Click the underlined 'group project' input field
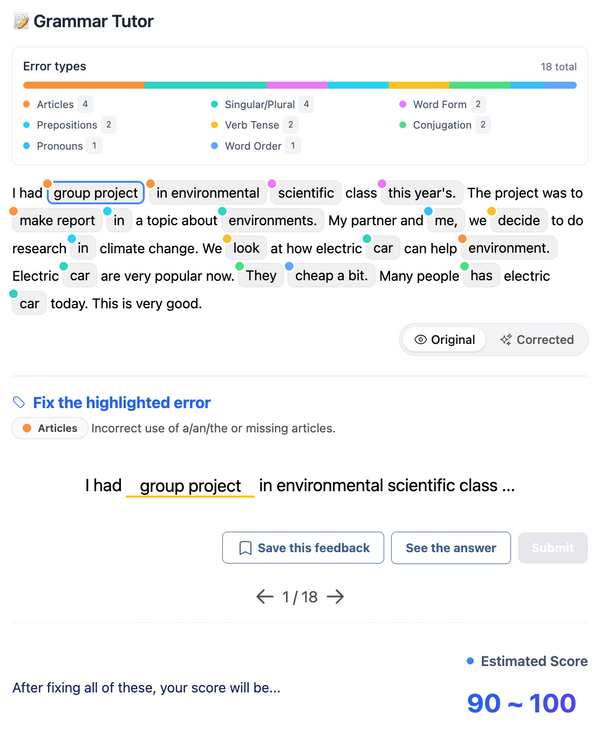 pos(190,486)
